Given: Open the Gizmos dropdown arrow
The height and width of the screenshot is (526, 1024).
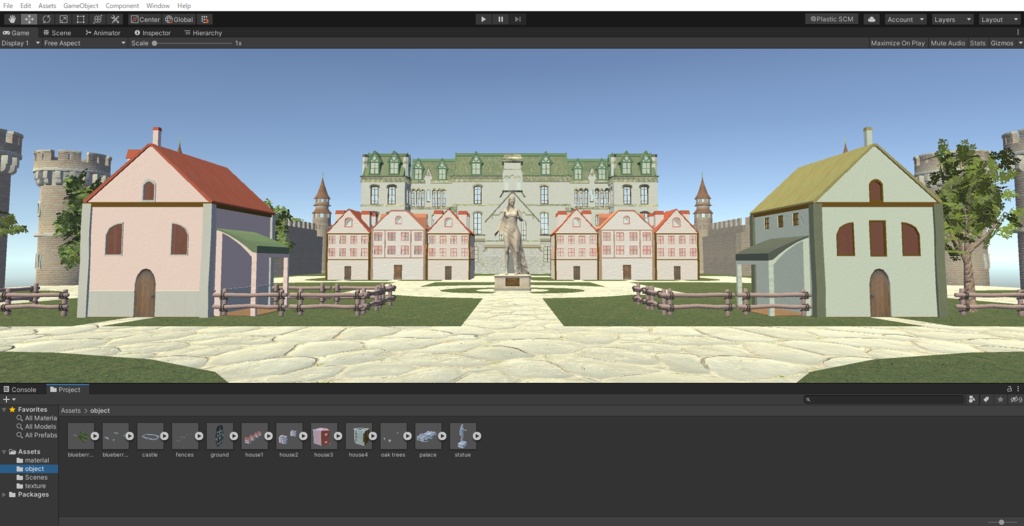Looking at the screenshot, I should click(1020, 43).
